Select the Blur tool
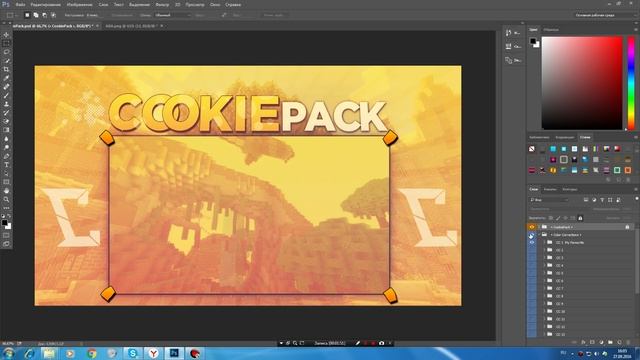The image size is (640, 360). [x=6, y=139]
